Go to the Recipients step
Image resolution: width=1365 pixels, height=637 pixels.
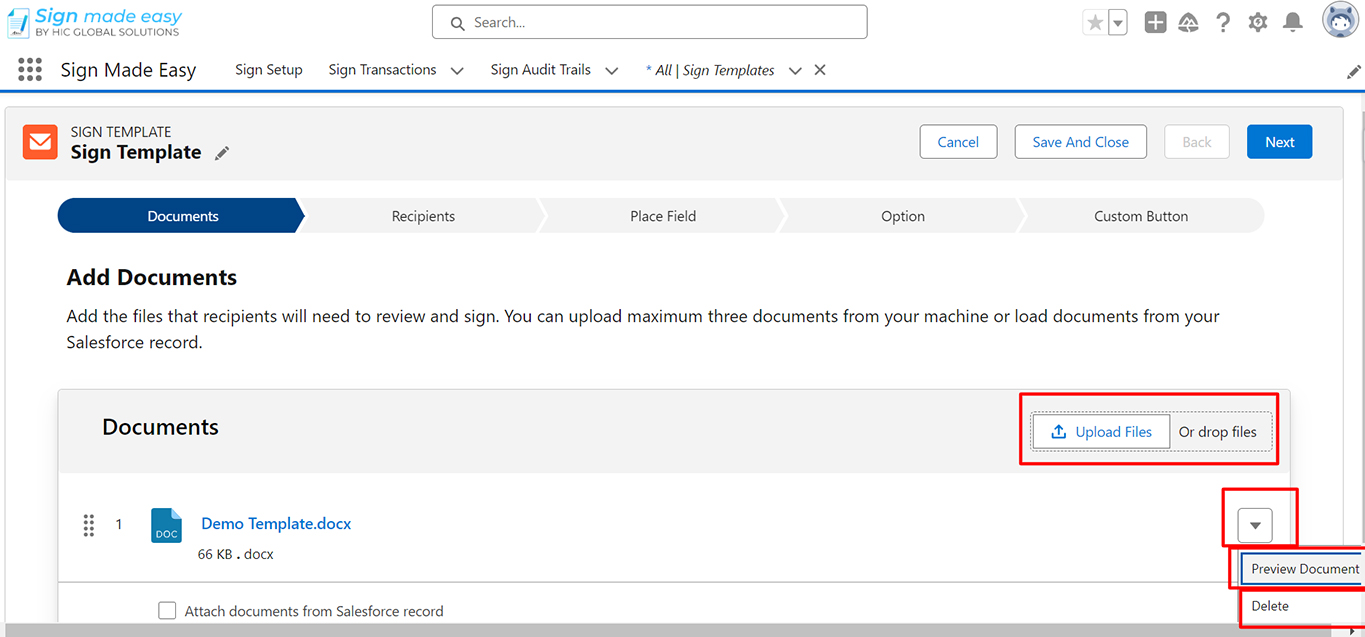pos(423,216)
